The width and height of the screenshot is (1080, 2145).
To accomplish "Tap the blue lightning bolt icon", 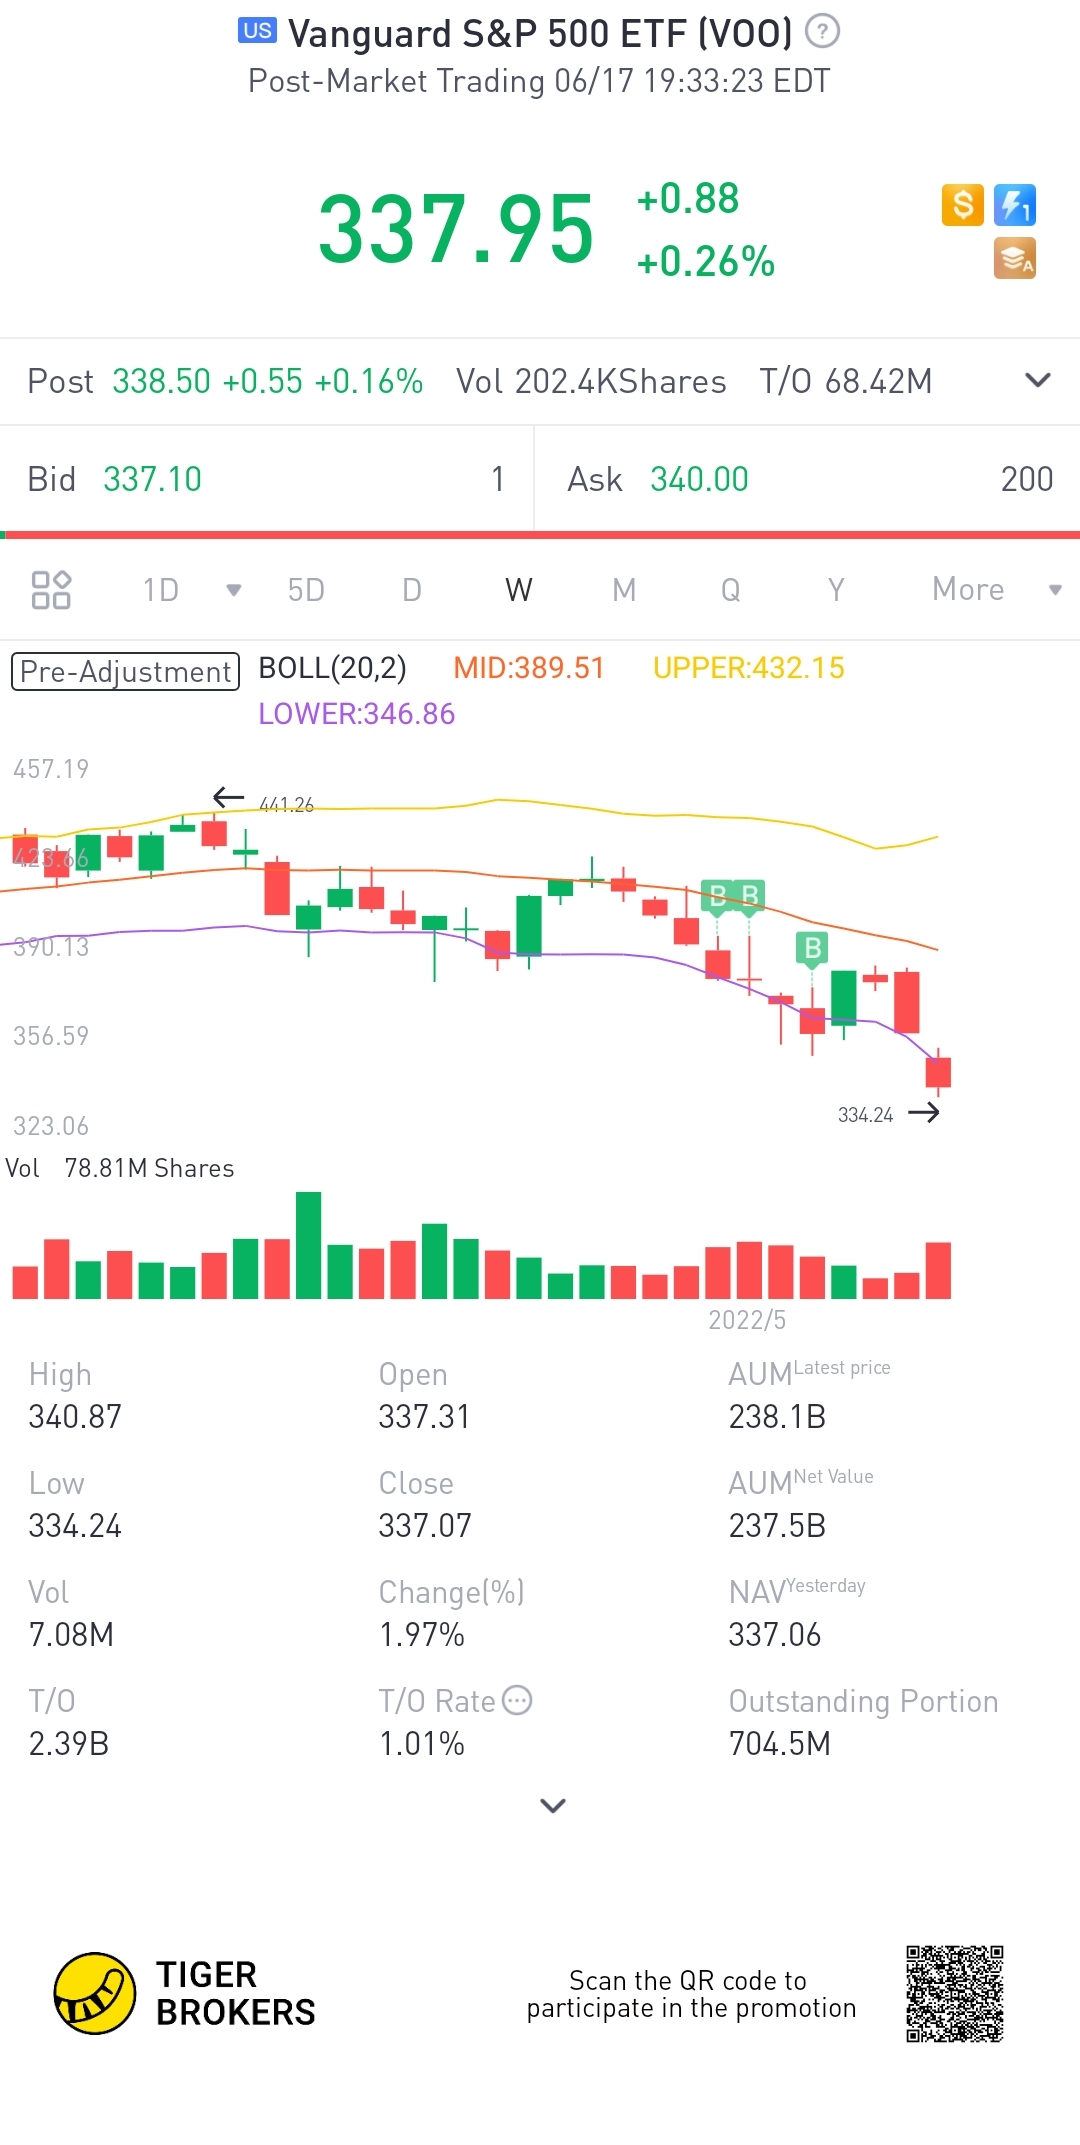I will 1014,205.
